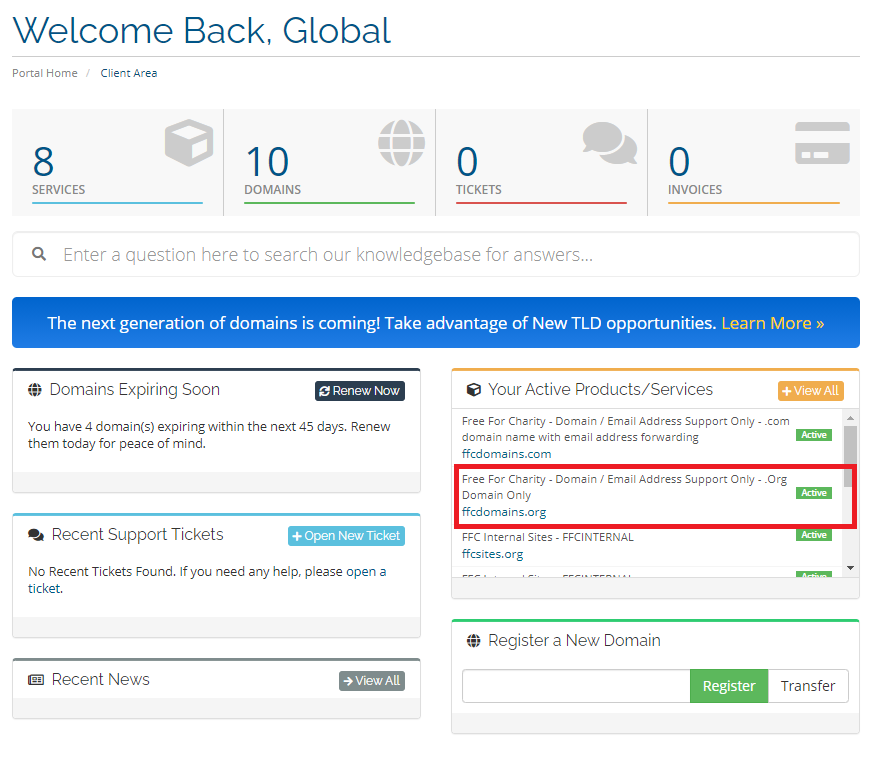Click the Register a New Domain globe icon
This screenshot has width=896, height=774.
point(471,640)
